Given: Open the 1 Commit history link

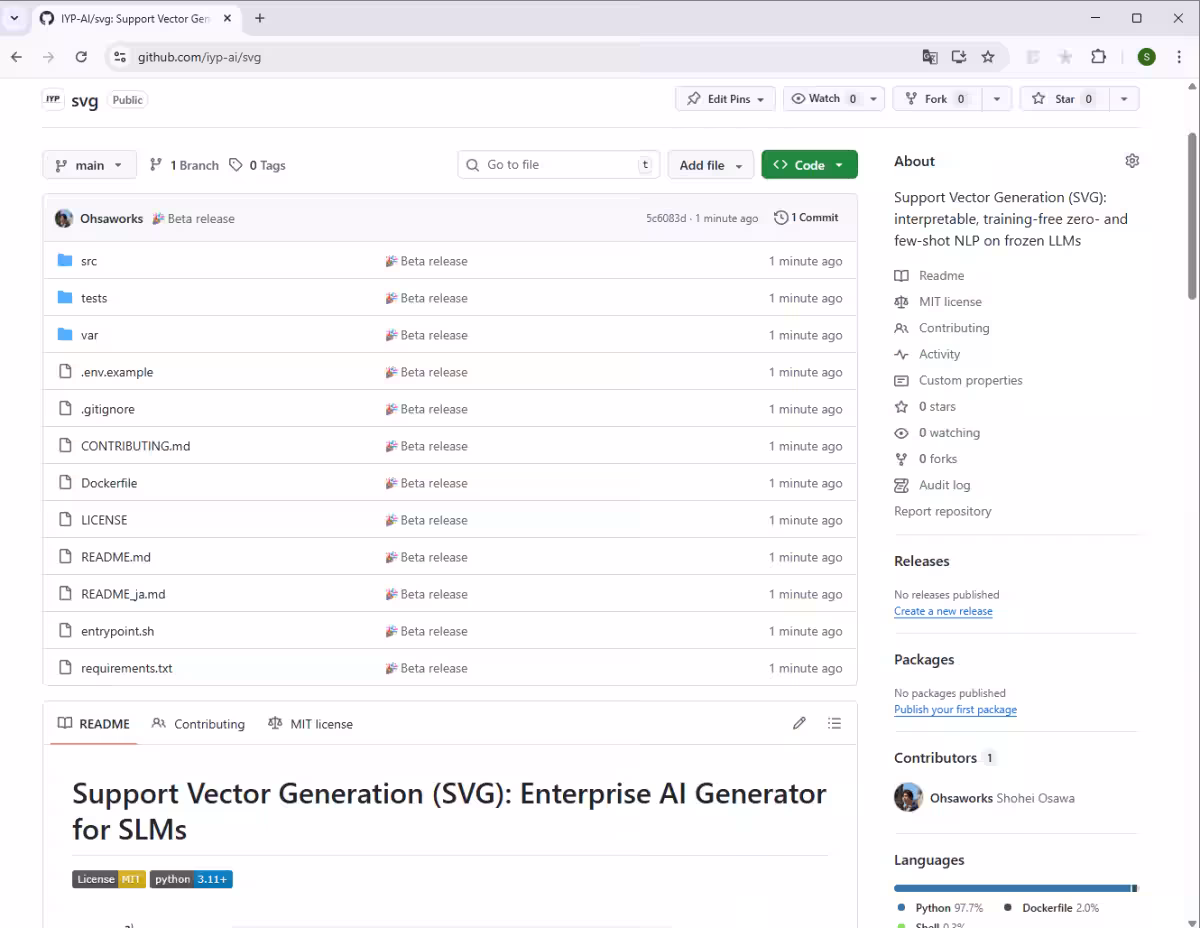Looking at the screenshot, I should pyautogui.click(x=806, y=218).
